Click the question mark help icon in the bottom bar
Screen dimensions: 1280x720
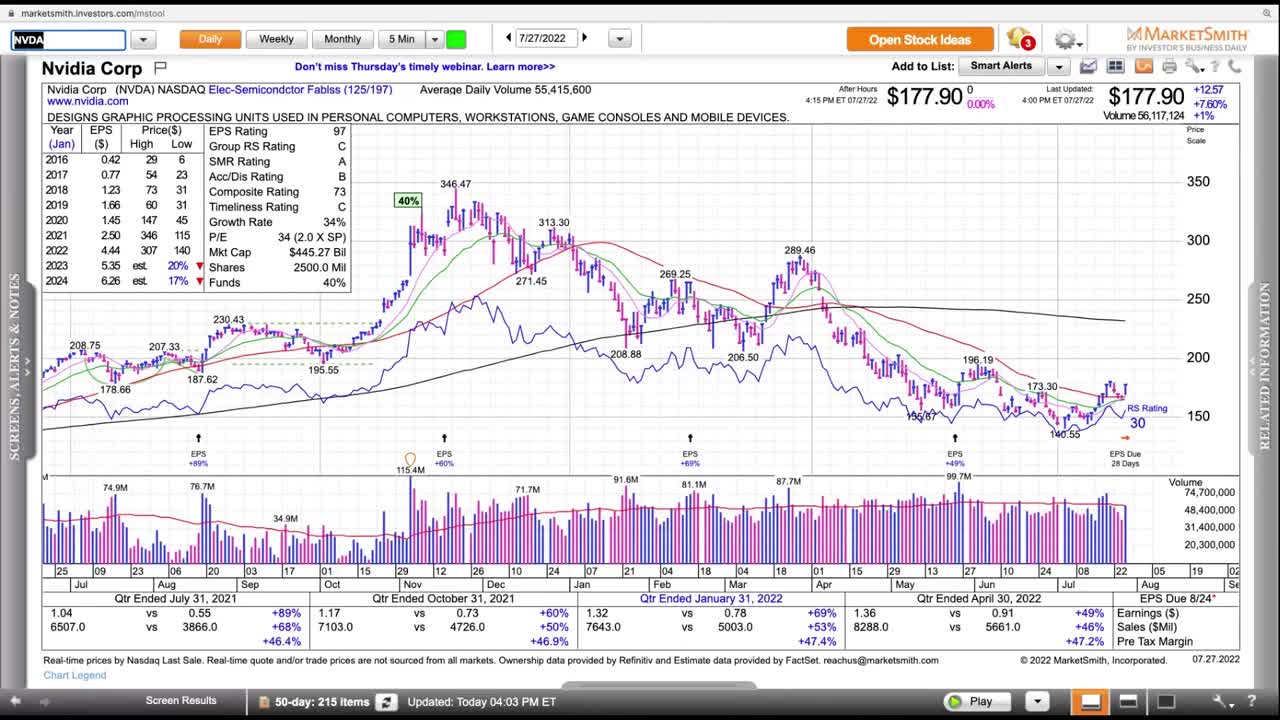[x=1252, y=701]
